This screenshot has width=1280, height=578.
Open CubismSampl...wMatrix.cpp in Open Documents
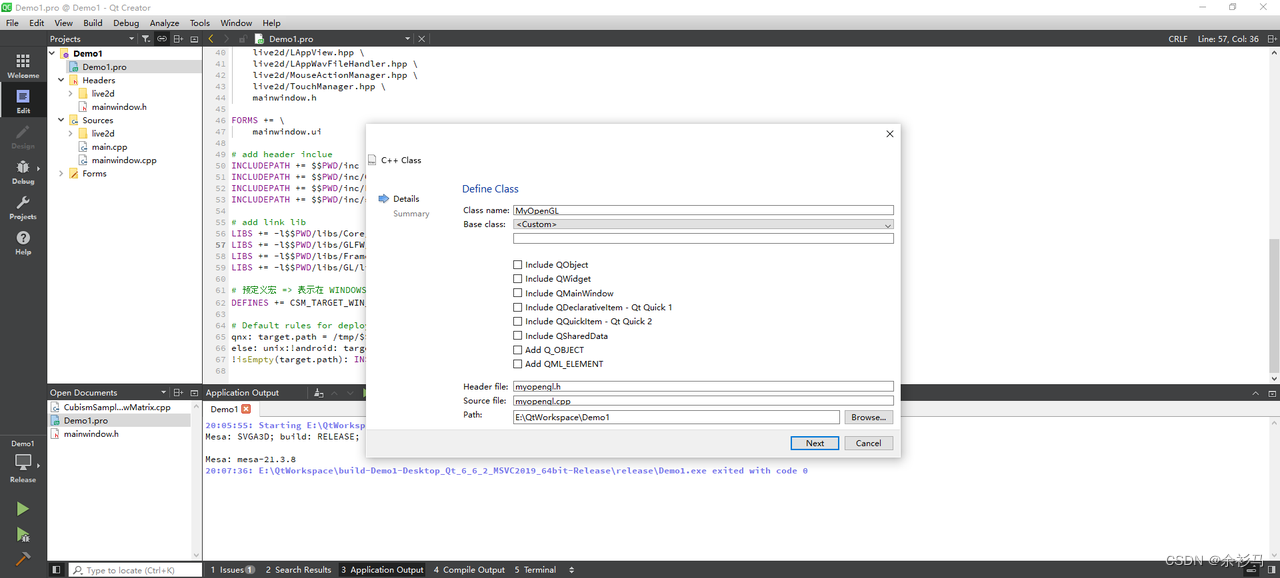(118, 407)
